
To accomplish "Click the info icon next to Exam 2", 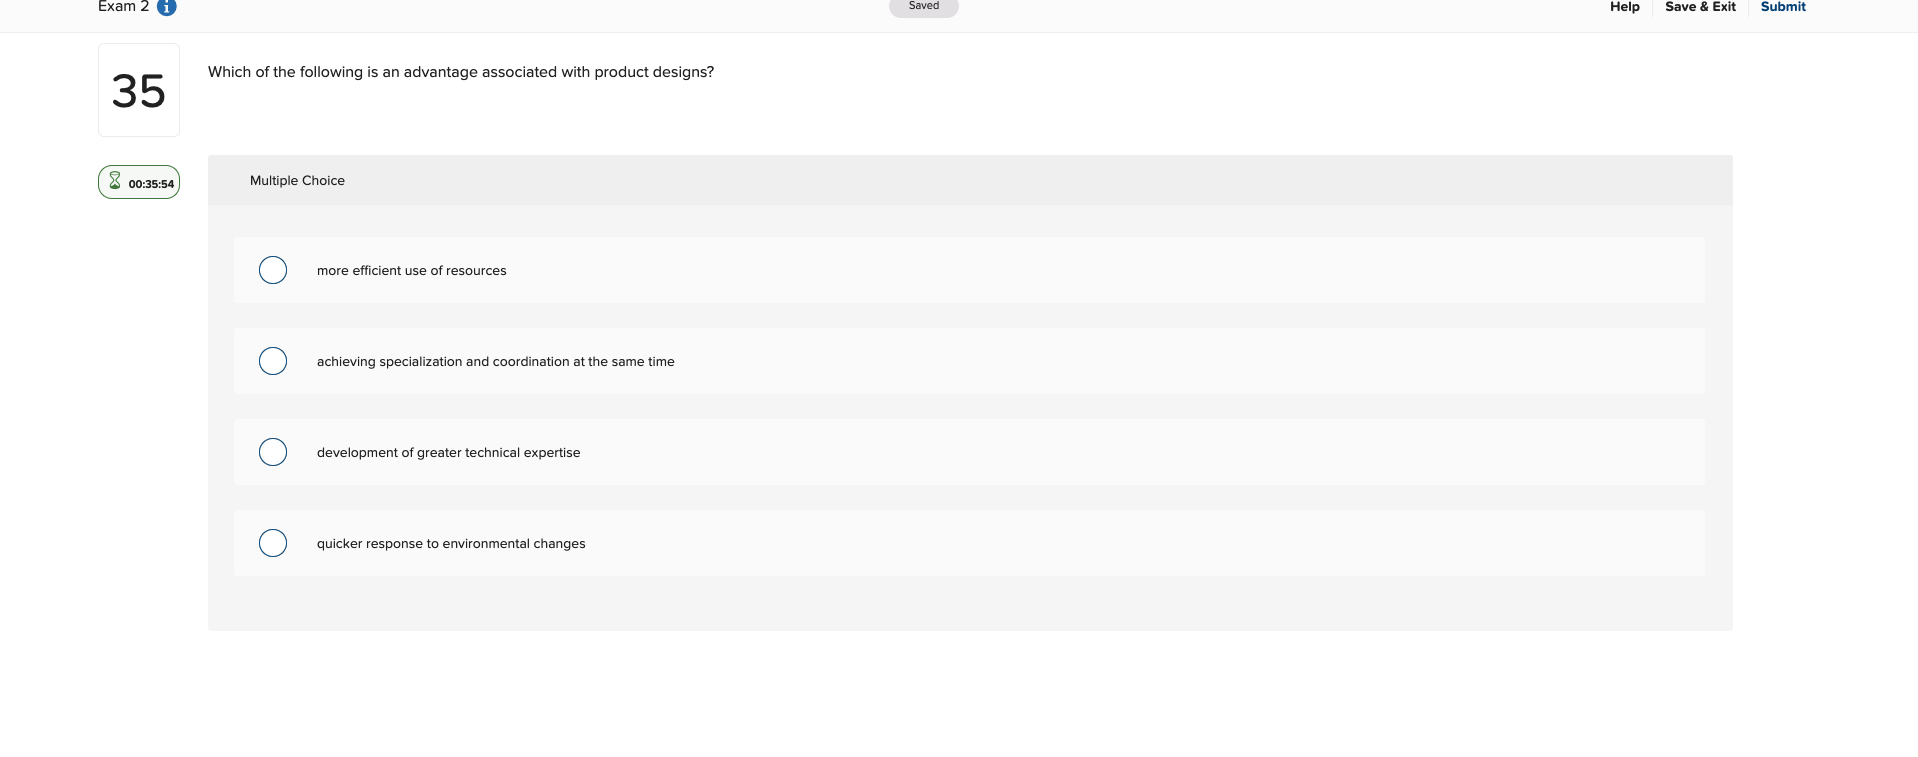I will click(x=166, y=8).
